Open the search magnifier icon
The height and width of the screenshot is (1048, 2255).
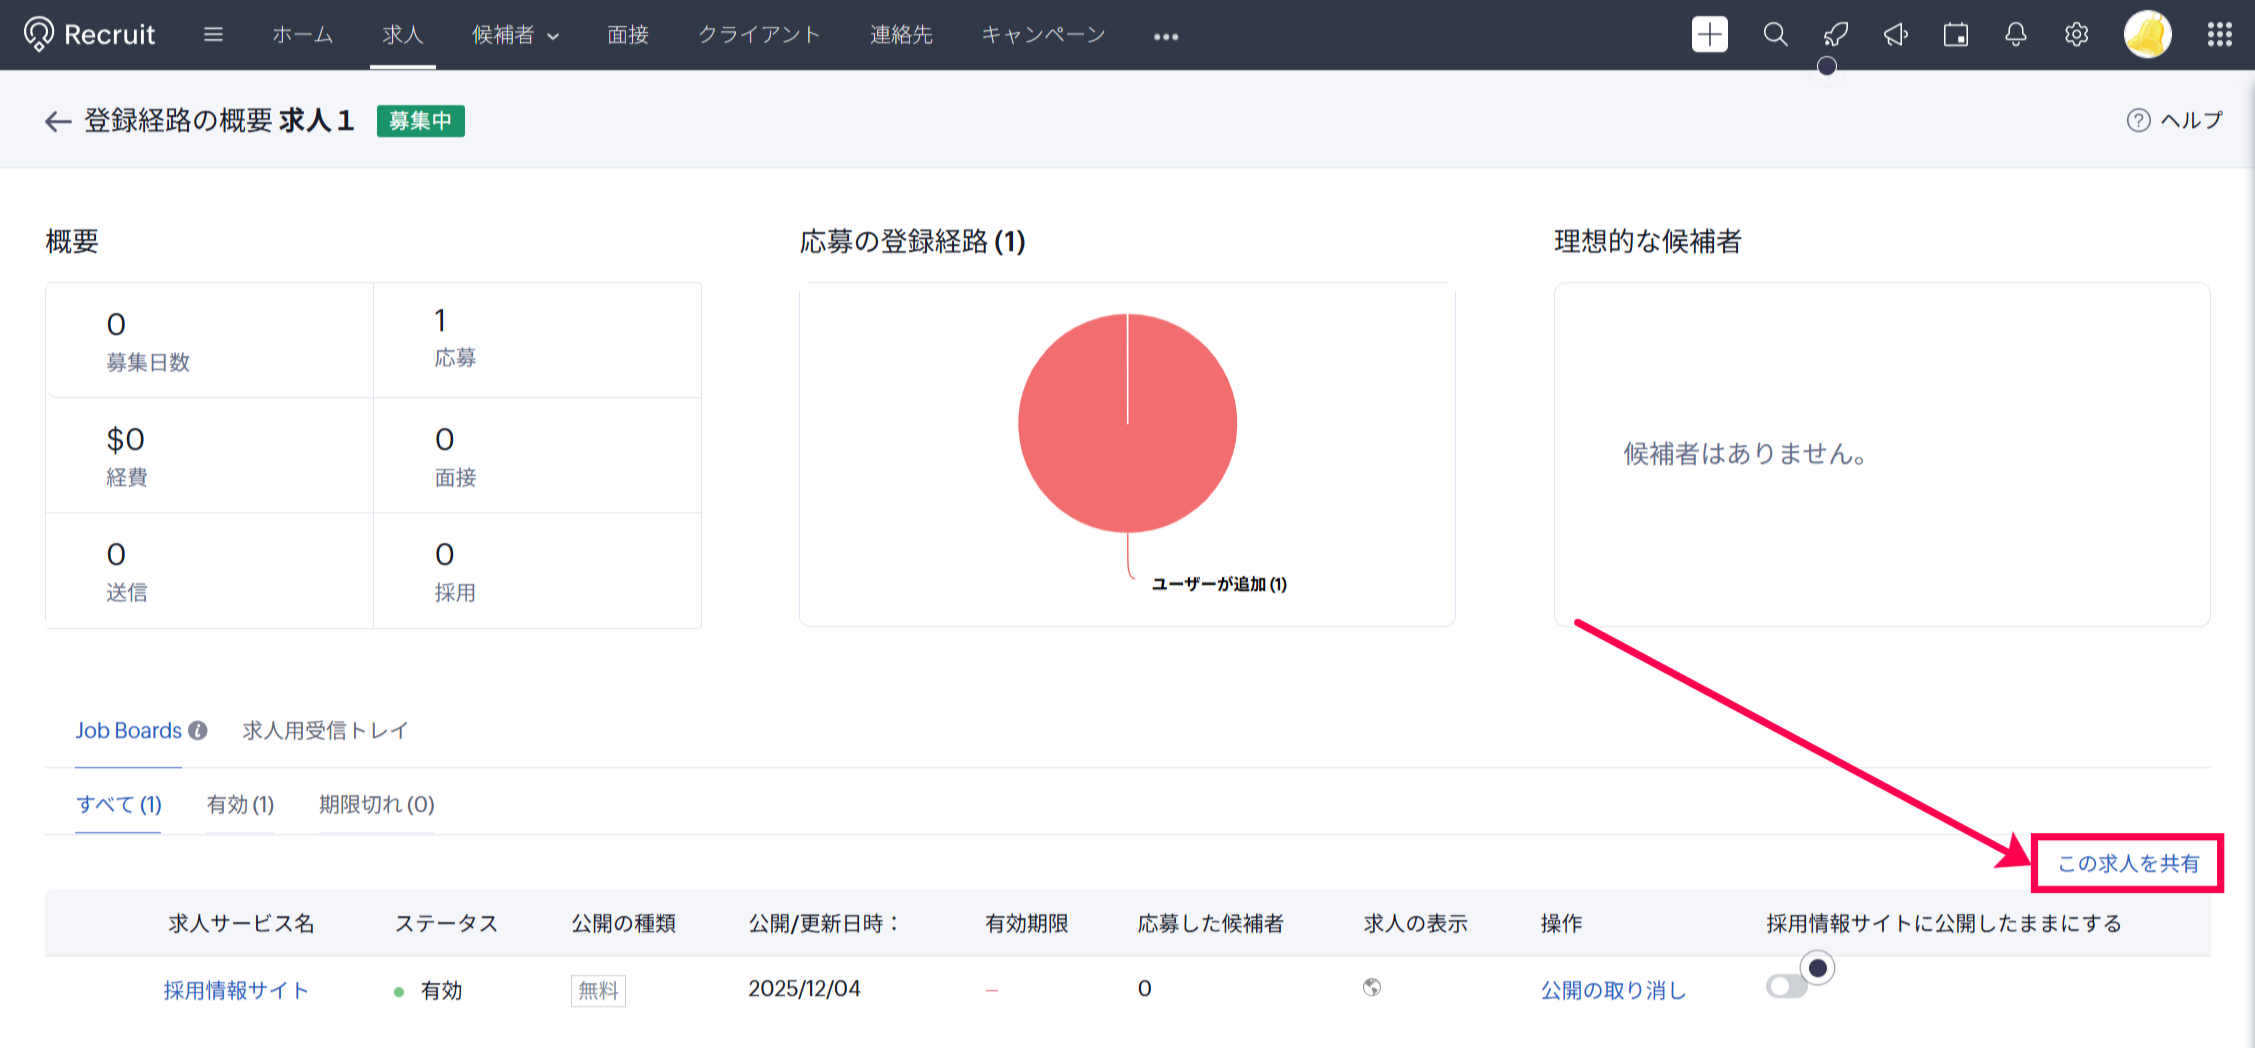pyautogui.click(x=1775, y=35)
